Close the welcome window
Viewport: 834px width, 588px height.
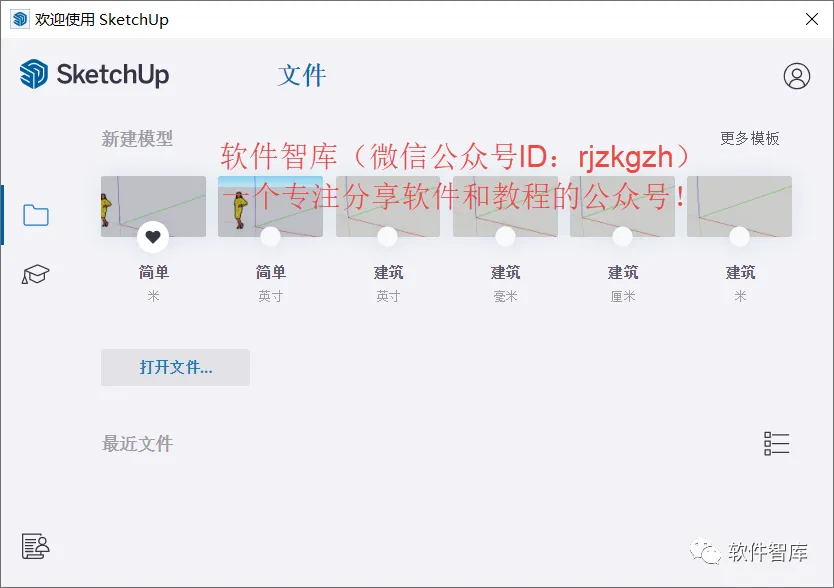pos(812,19)
